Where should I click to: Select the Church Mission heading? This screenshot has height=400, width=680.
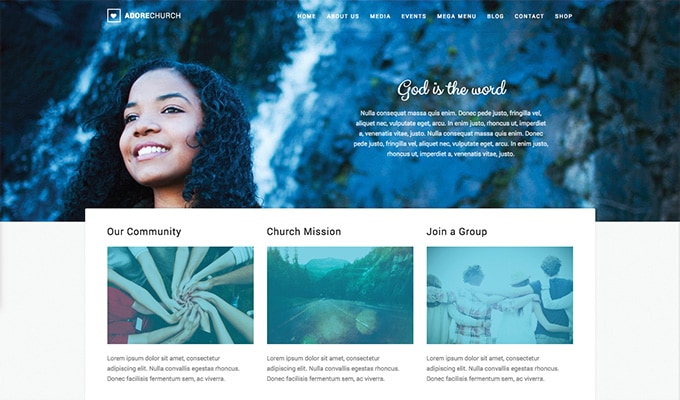(304, 232)
